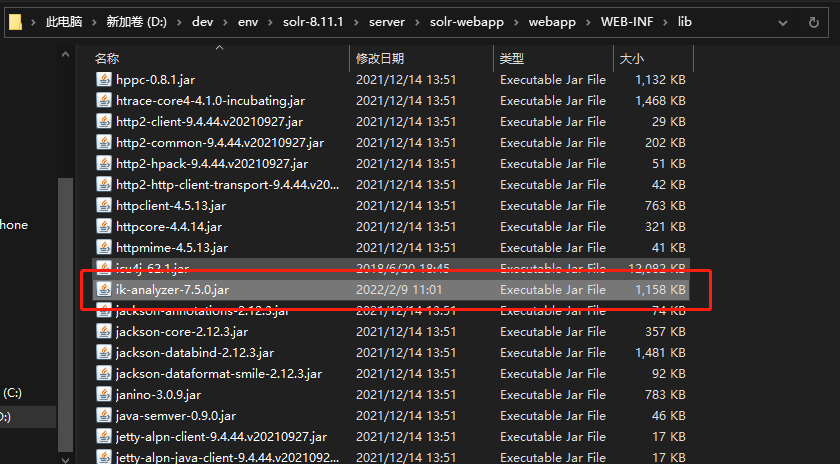
Task: Click the jar icon of janino-3.0.9.jar
Action: tap(103, 394)
